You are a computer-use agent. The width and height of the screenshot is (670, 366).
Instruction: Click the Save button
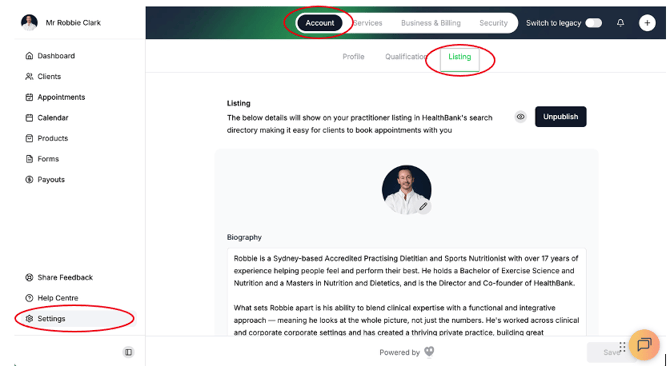coord(612,352)
